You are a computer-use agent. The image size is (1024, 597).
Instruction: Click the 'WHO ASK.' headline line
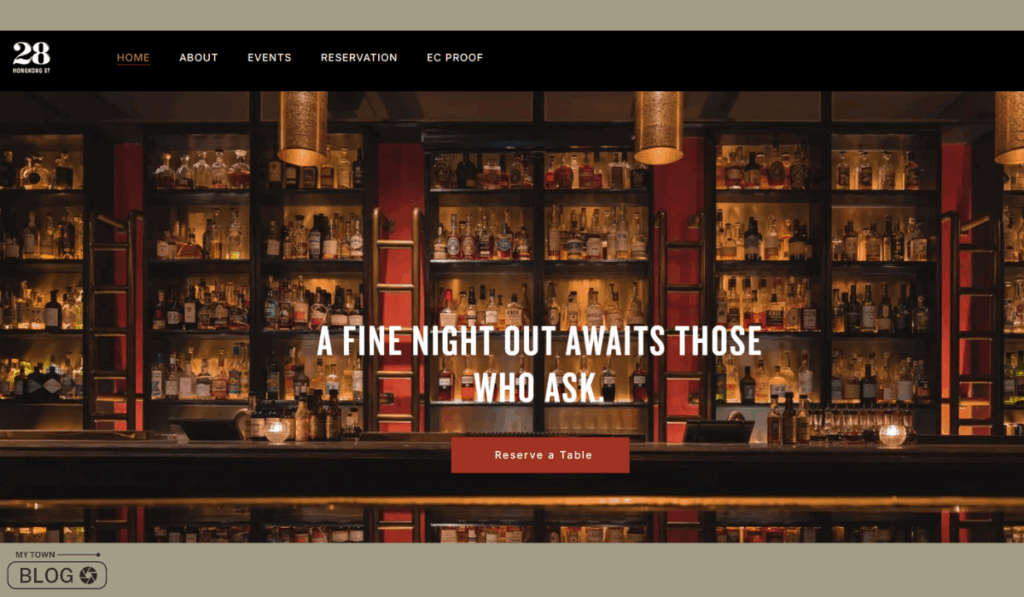(x=539, y=387)
